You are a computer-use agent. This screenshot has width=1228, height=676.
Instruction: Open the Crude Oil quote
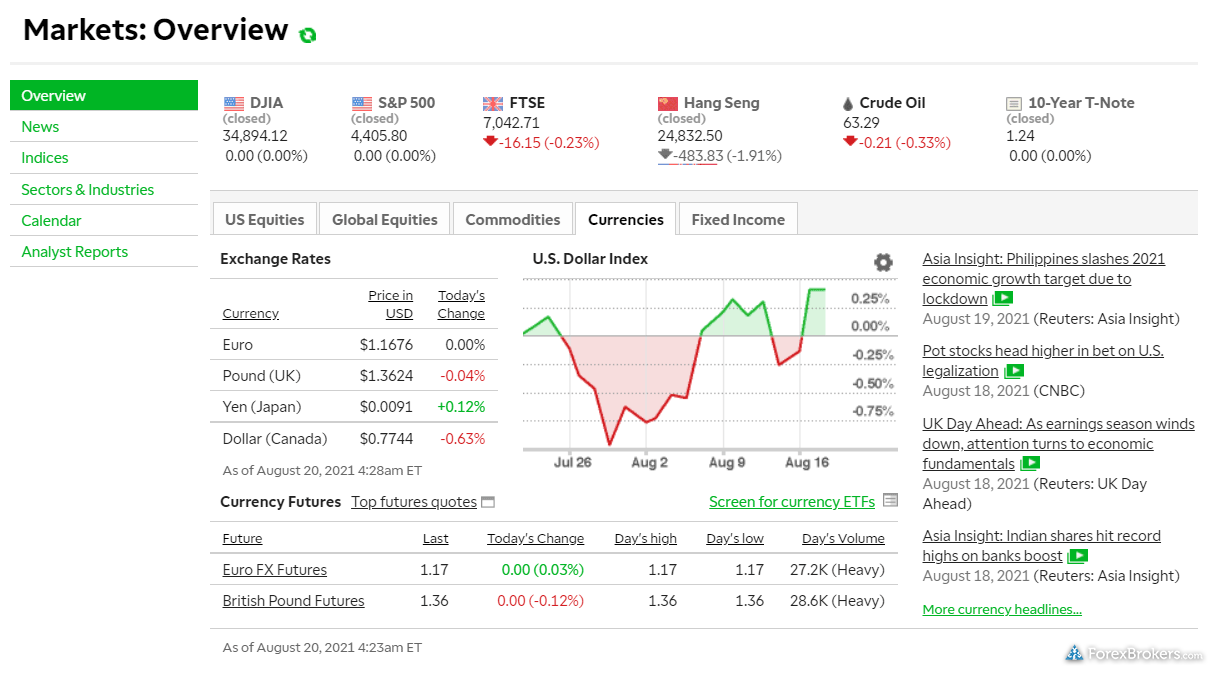pyautogui.click(x=892, y=102)
